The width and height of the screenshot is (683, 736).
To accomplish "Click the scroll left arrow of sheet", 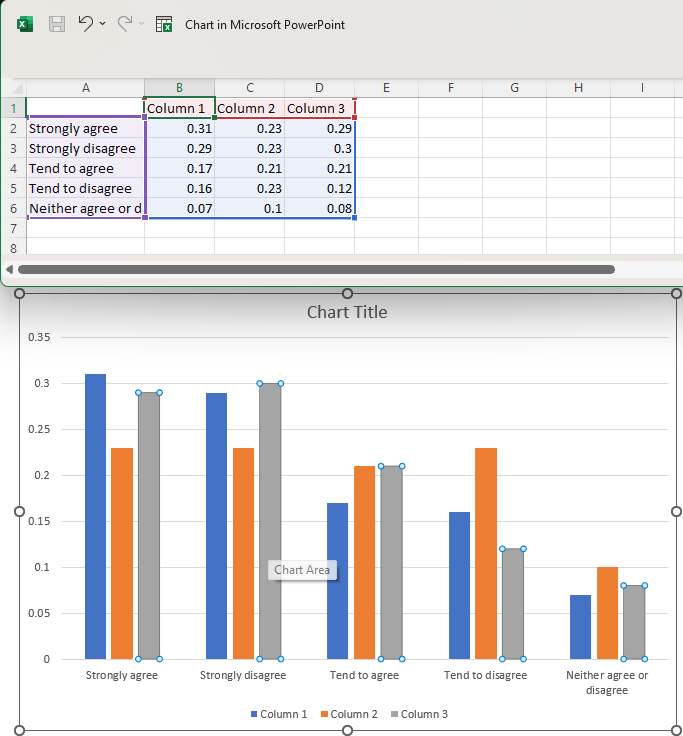I will (x=10, y=269).
